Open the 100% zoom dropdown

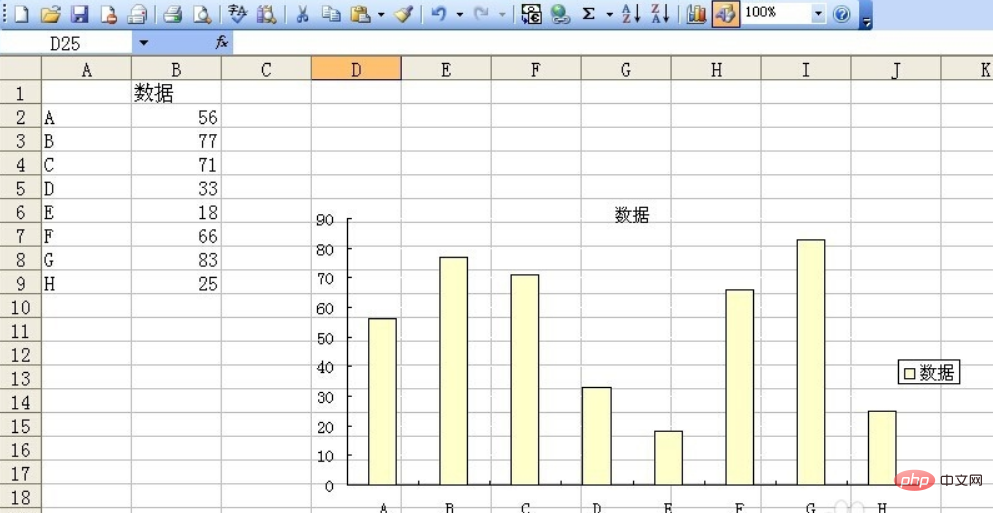(818, 13)
